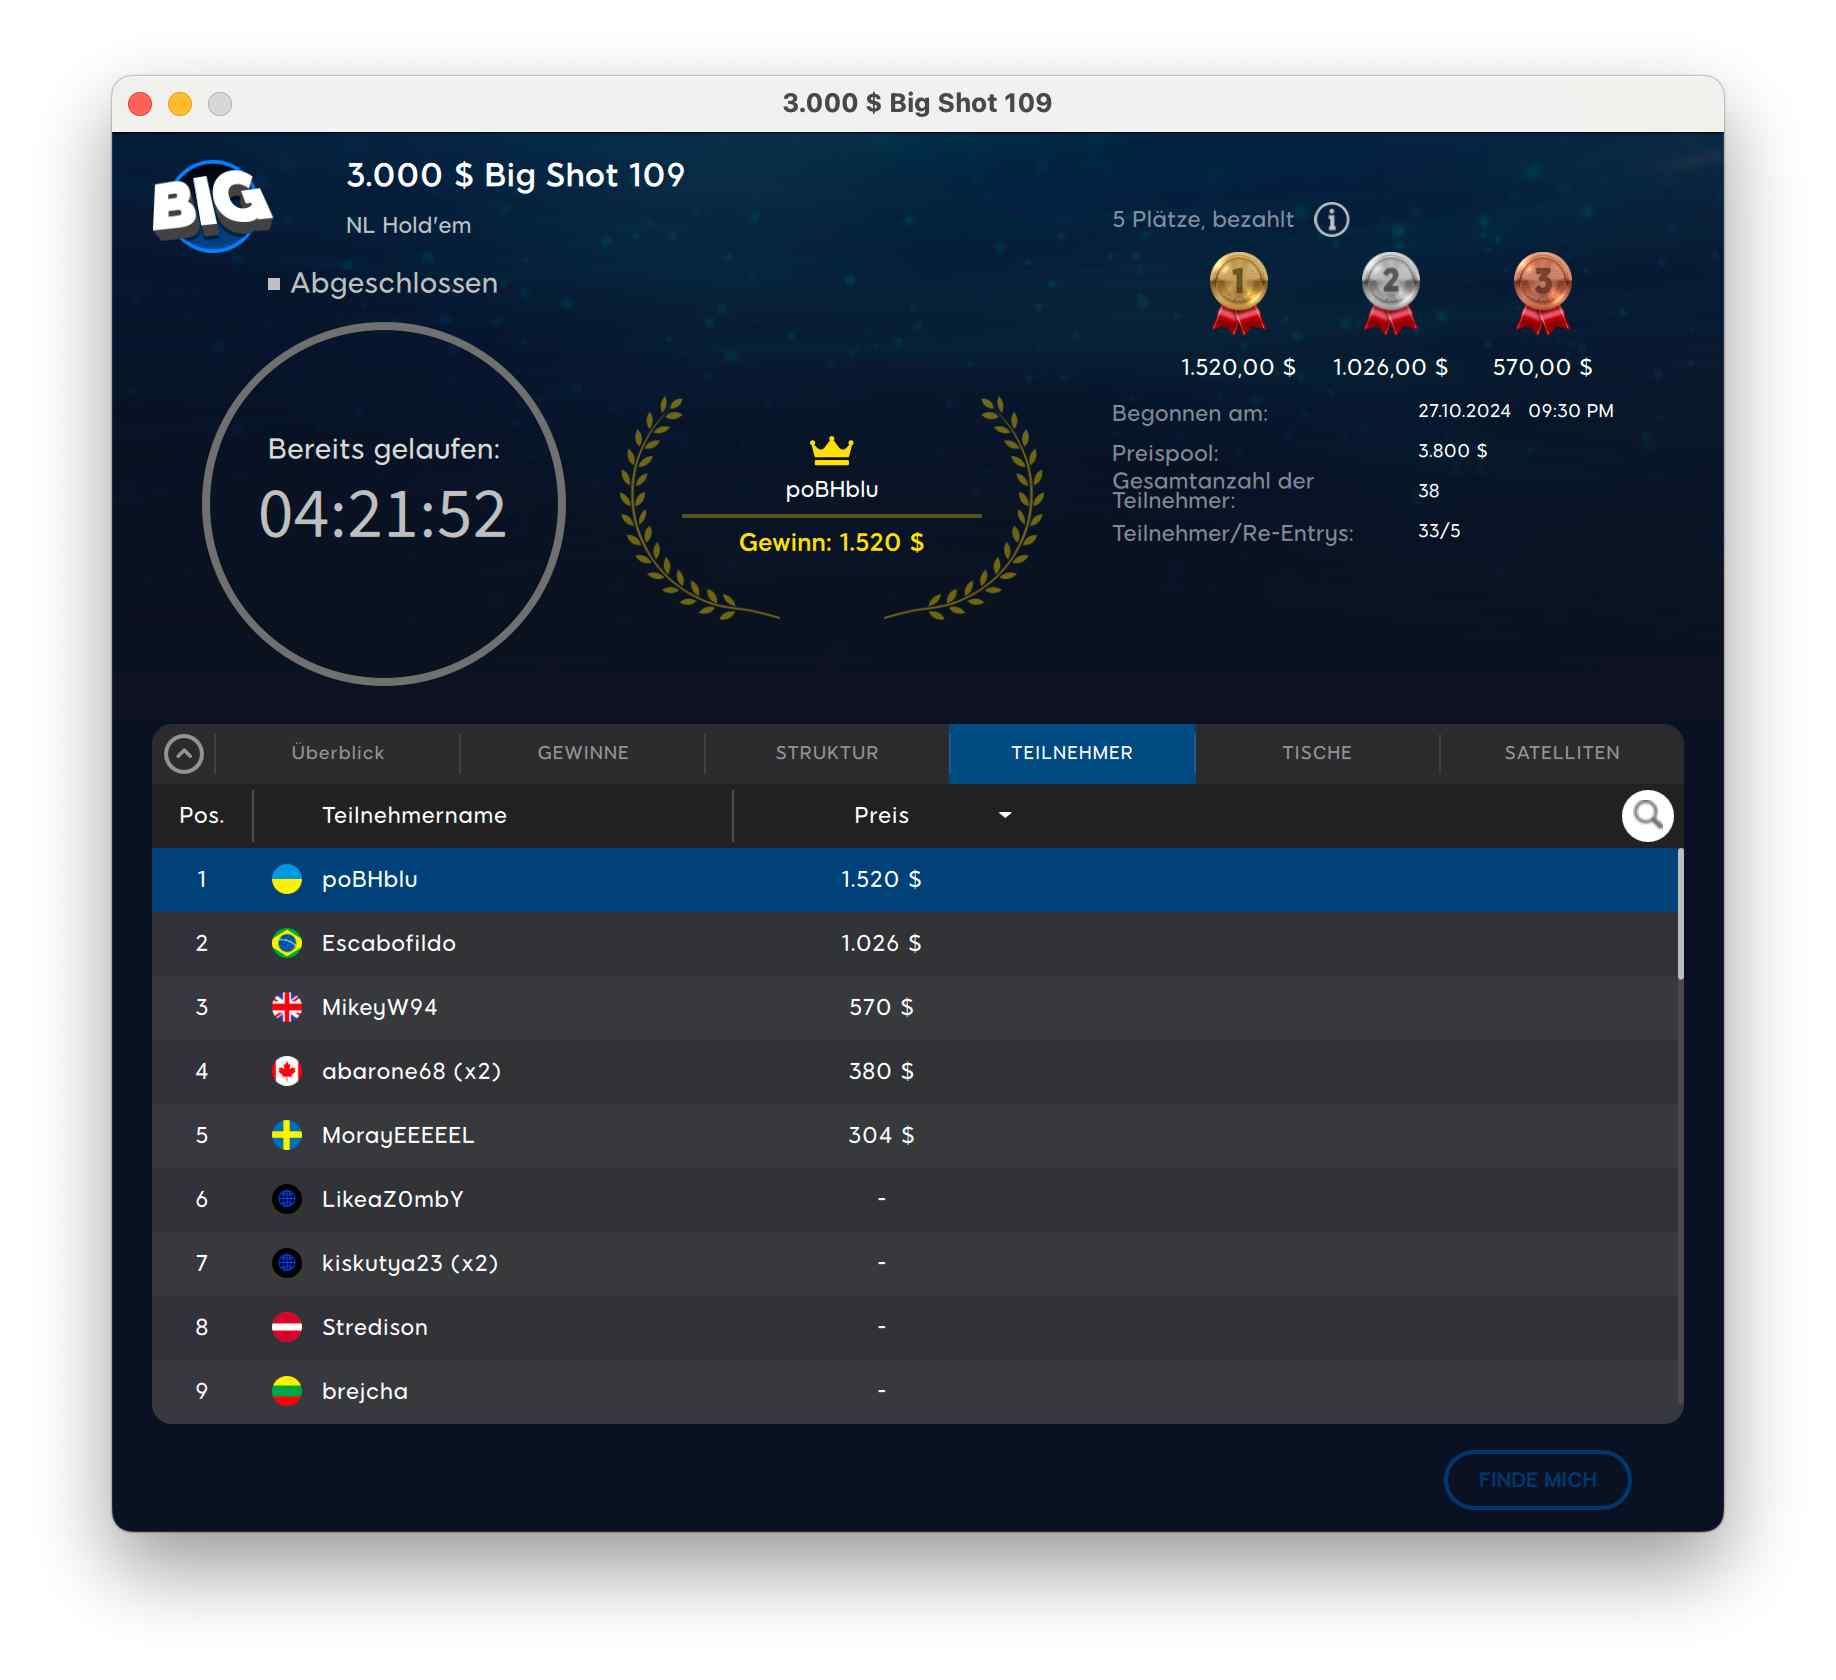The width and height of the screenshot is (1836, 1680).
Task: Click the participant list scrollbar
Action: pyautogui.click(x=1680, y=915)
